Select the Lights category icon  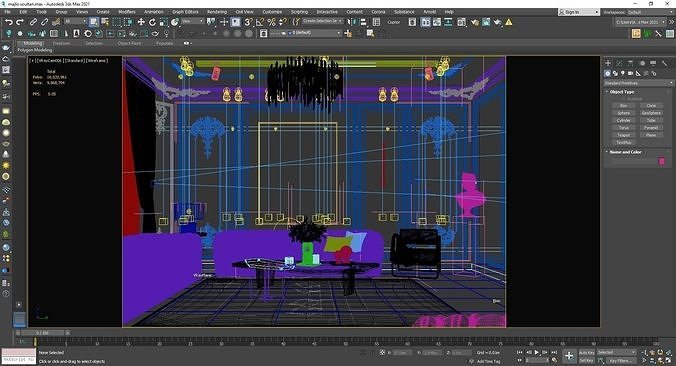pos(623,73)
